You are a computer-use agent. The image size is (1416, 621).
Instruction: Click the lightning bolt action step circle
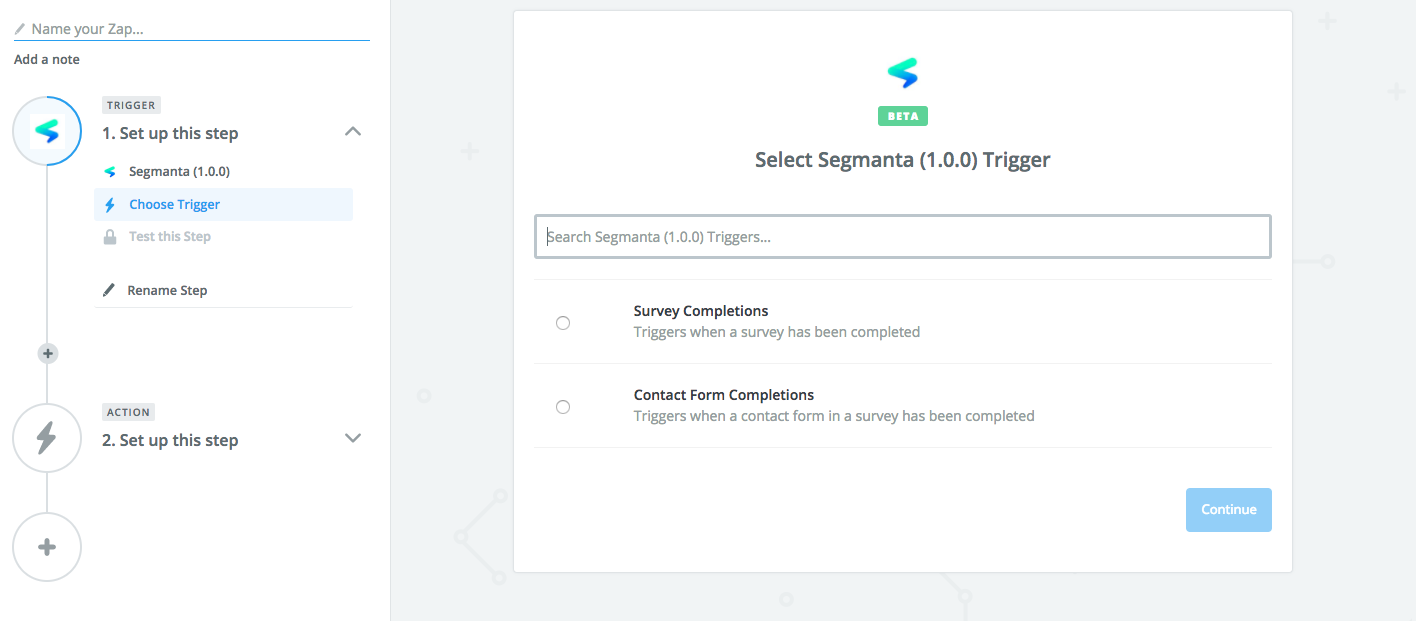(x=47, y=438)
